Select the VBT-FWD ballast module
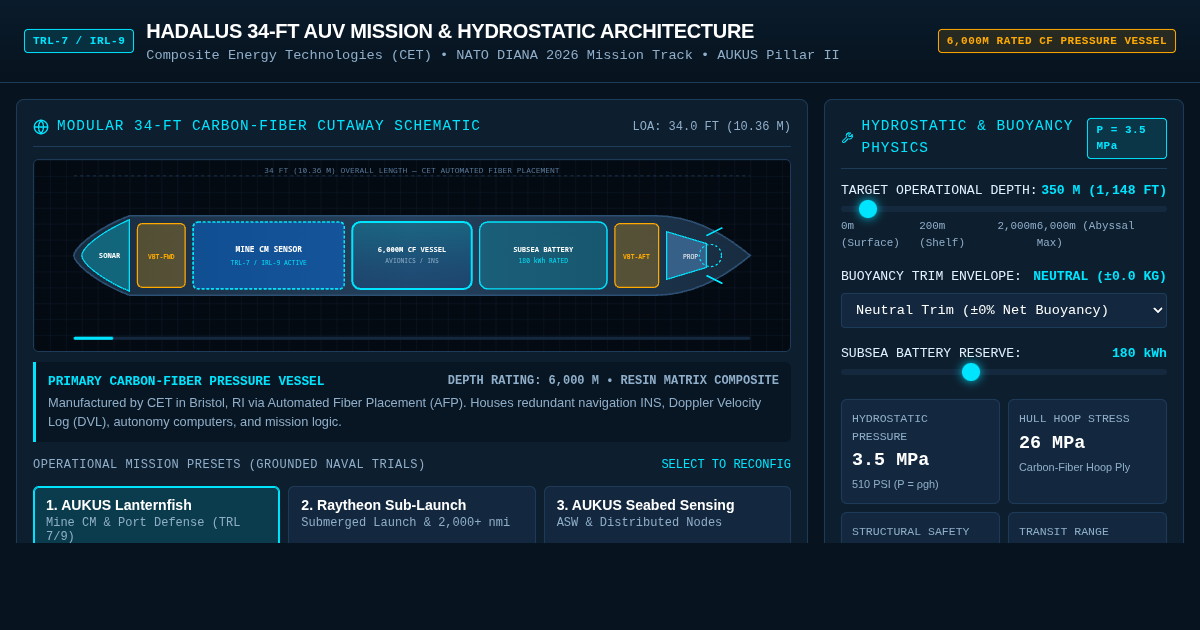The height and width of the screenshot is (630, 1200). 161,256
